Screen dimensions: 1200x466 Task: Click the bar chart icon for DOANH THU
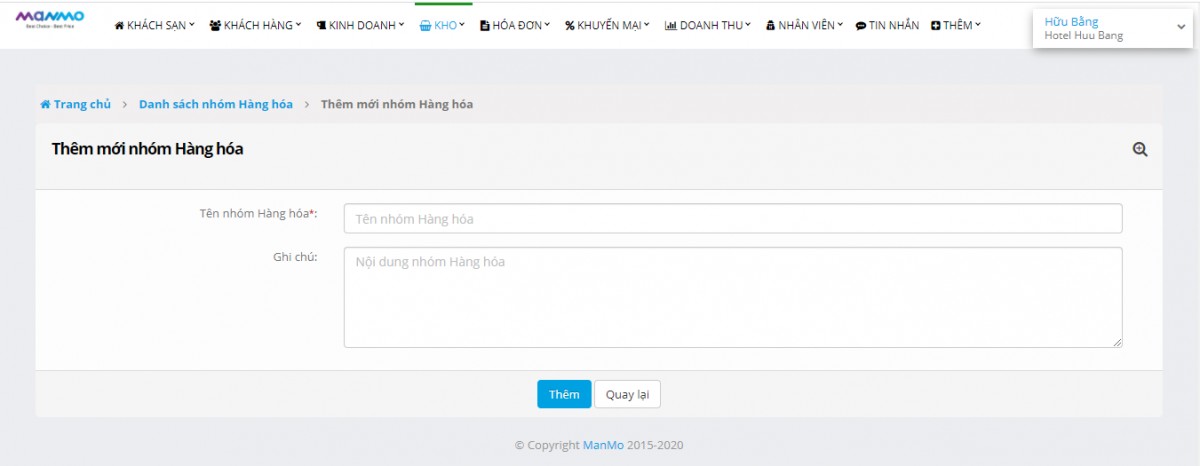670,25
